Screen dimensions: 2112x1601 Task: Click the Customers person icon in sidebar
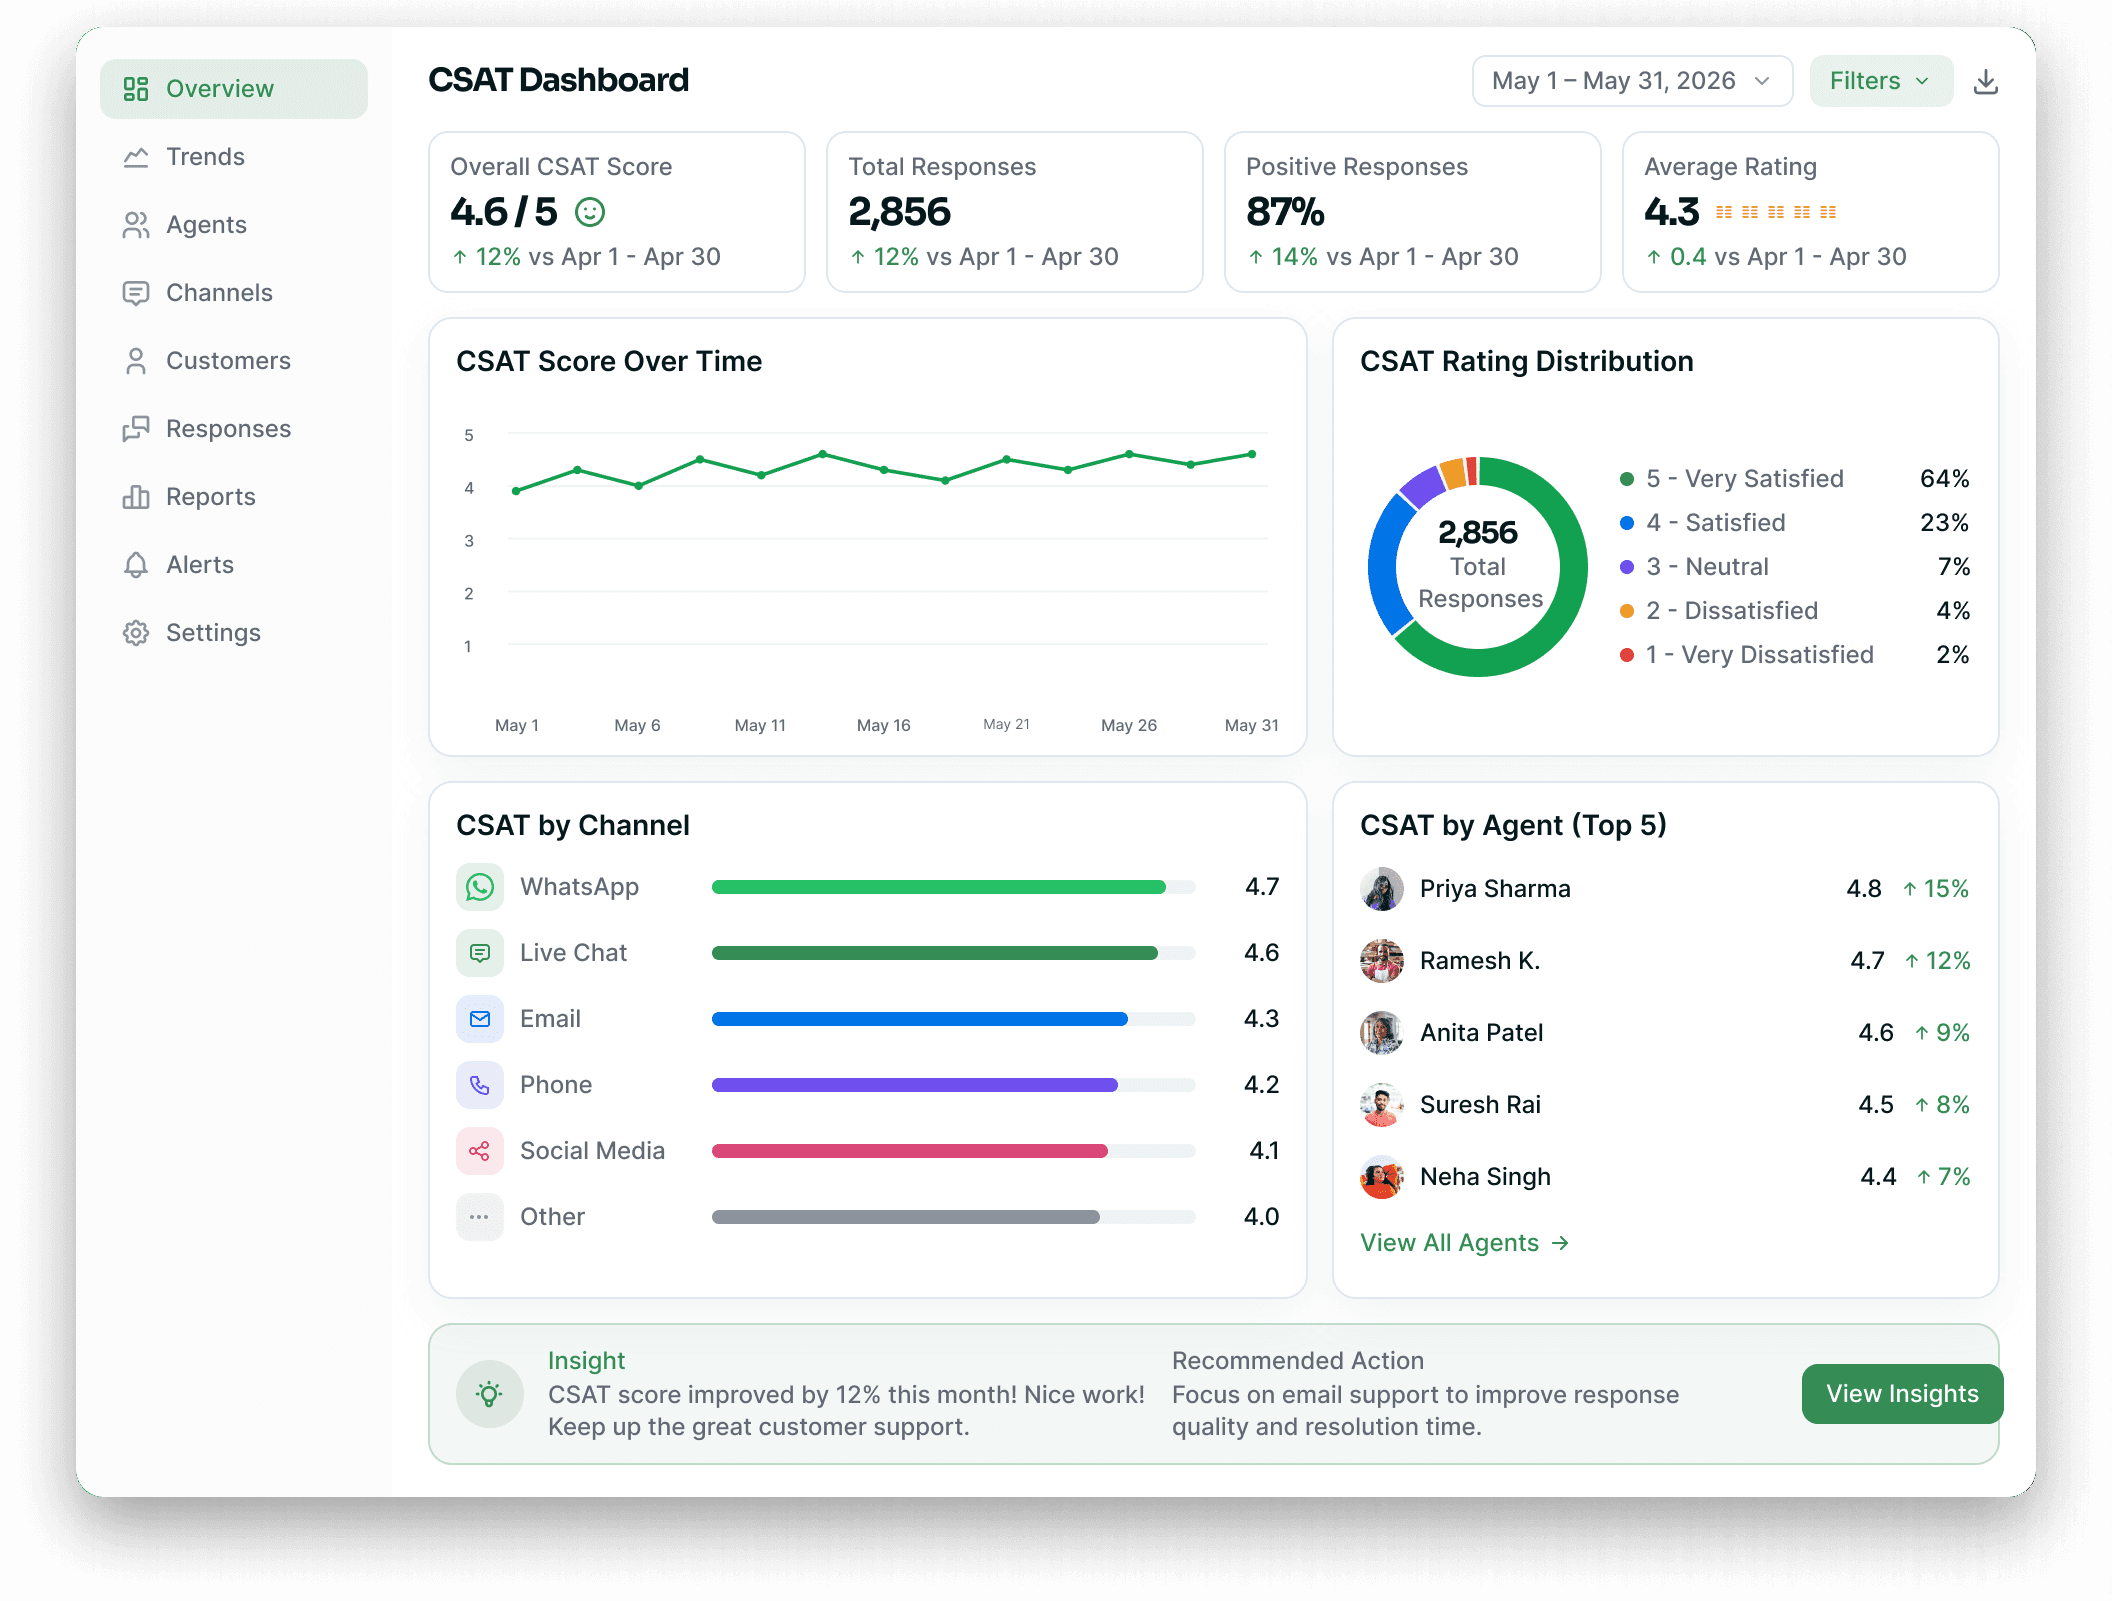click(x=136, y=361)
